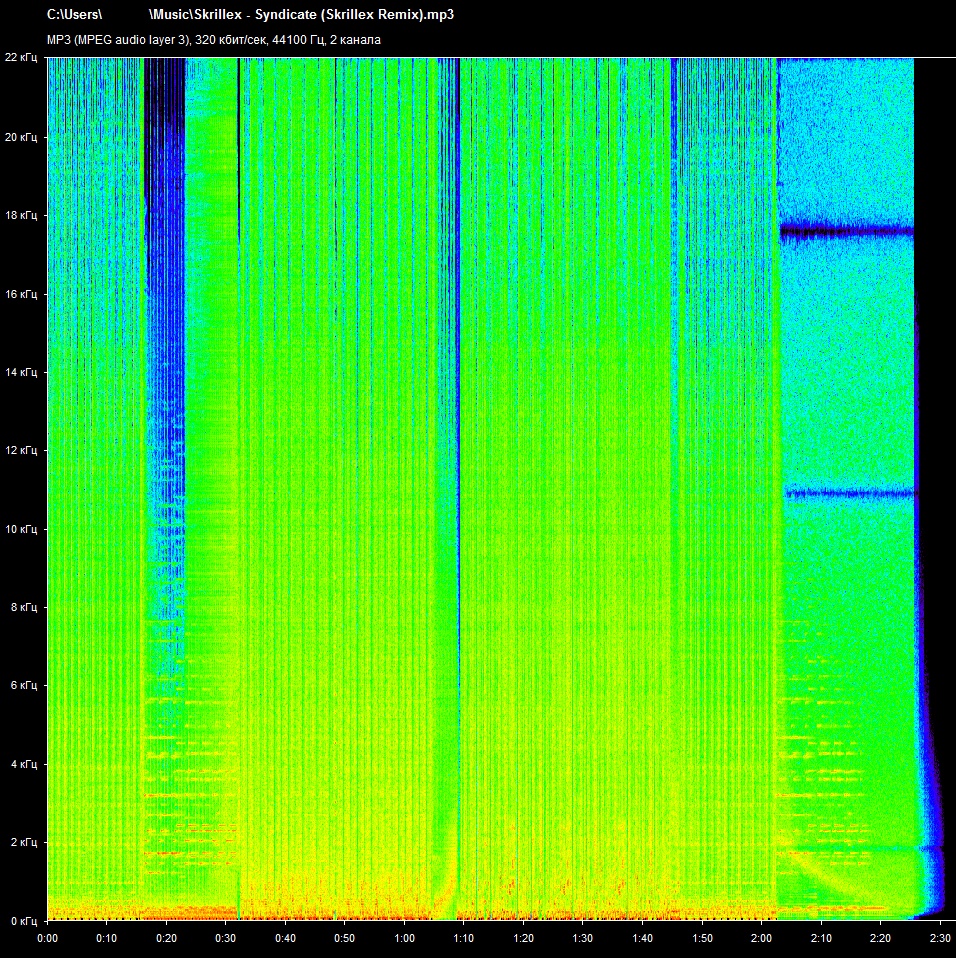Screen dimensions: 956x958
Task: Click the 1:30 time axis label
Action: pos(583,938)
